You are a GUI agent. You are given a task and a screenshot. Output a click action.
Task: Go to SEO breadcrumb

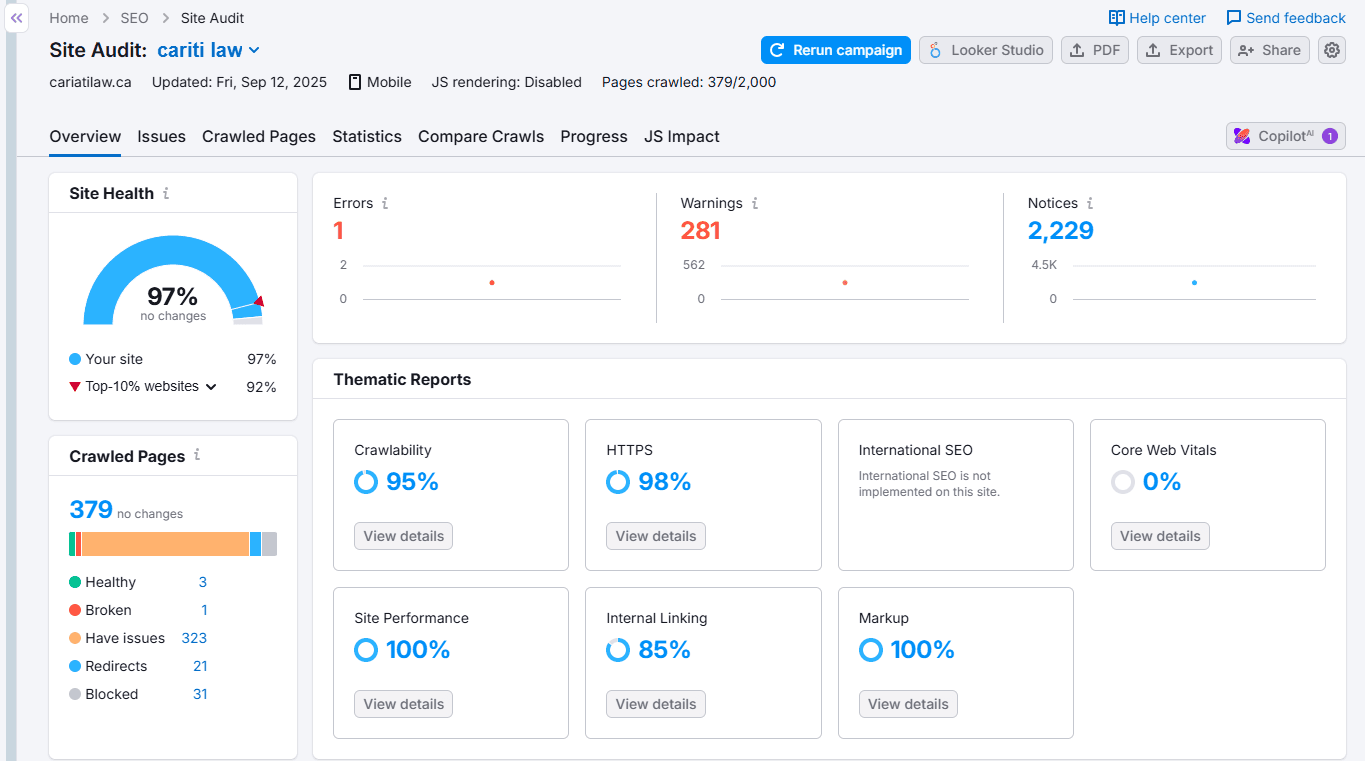point(134,18)
